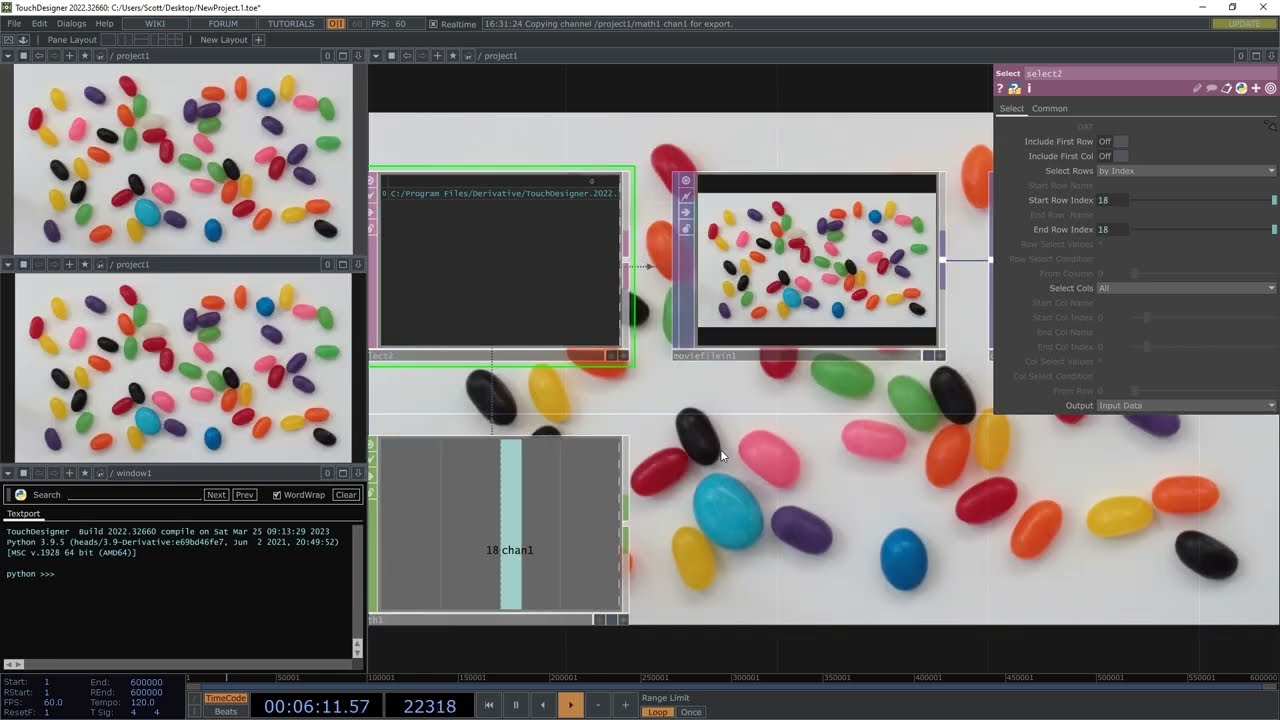
Task: Switch to the Common parameter tab
Action: coord(1050,109)
